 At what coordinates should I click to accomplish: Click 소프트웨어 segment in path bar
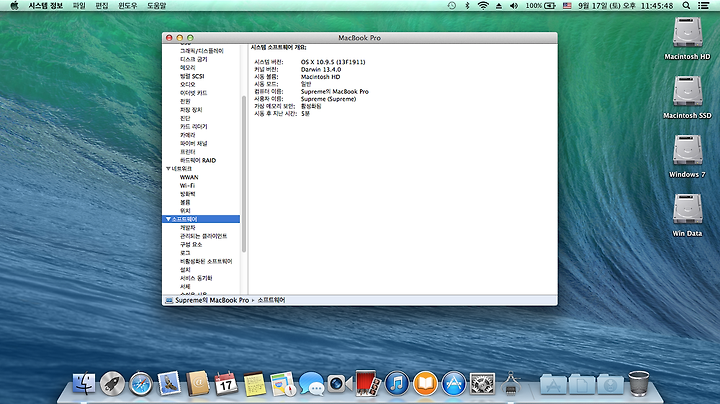click(271, 300)
